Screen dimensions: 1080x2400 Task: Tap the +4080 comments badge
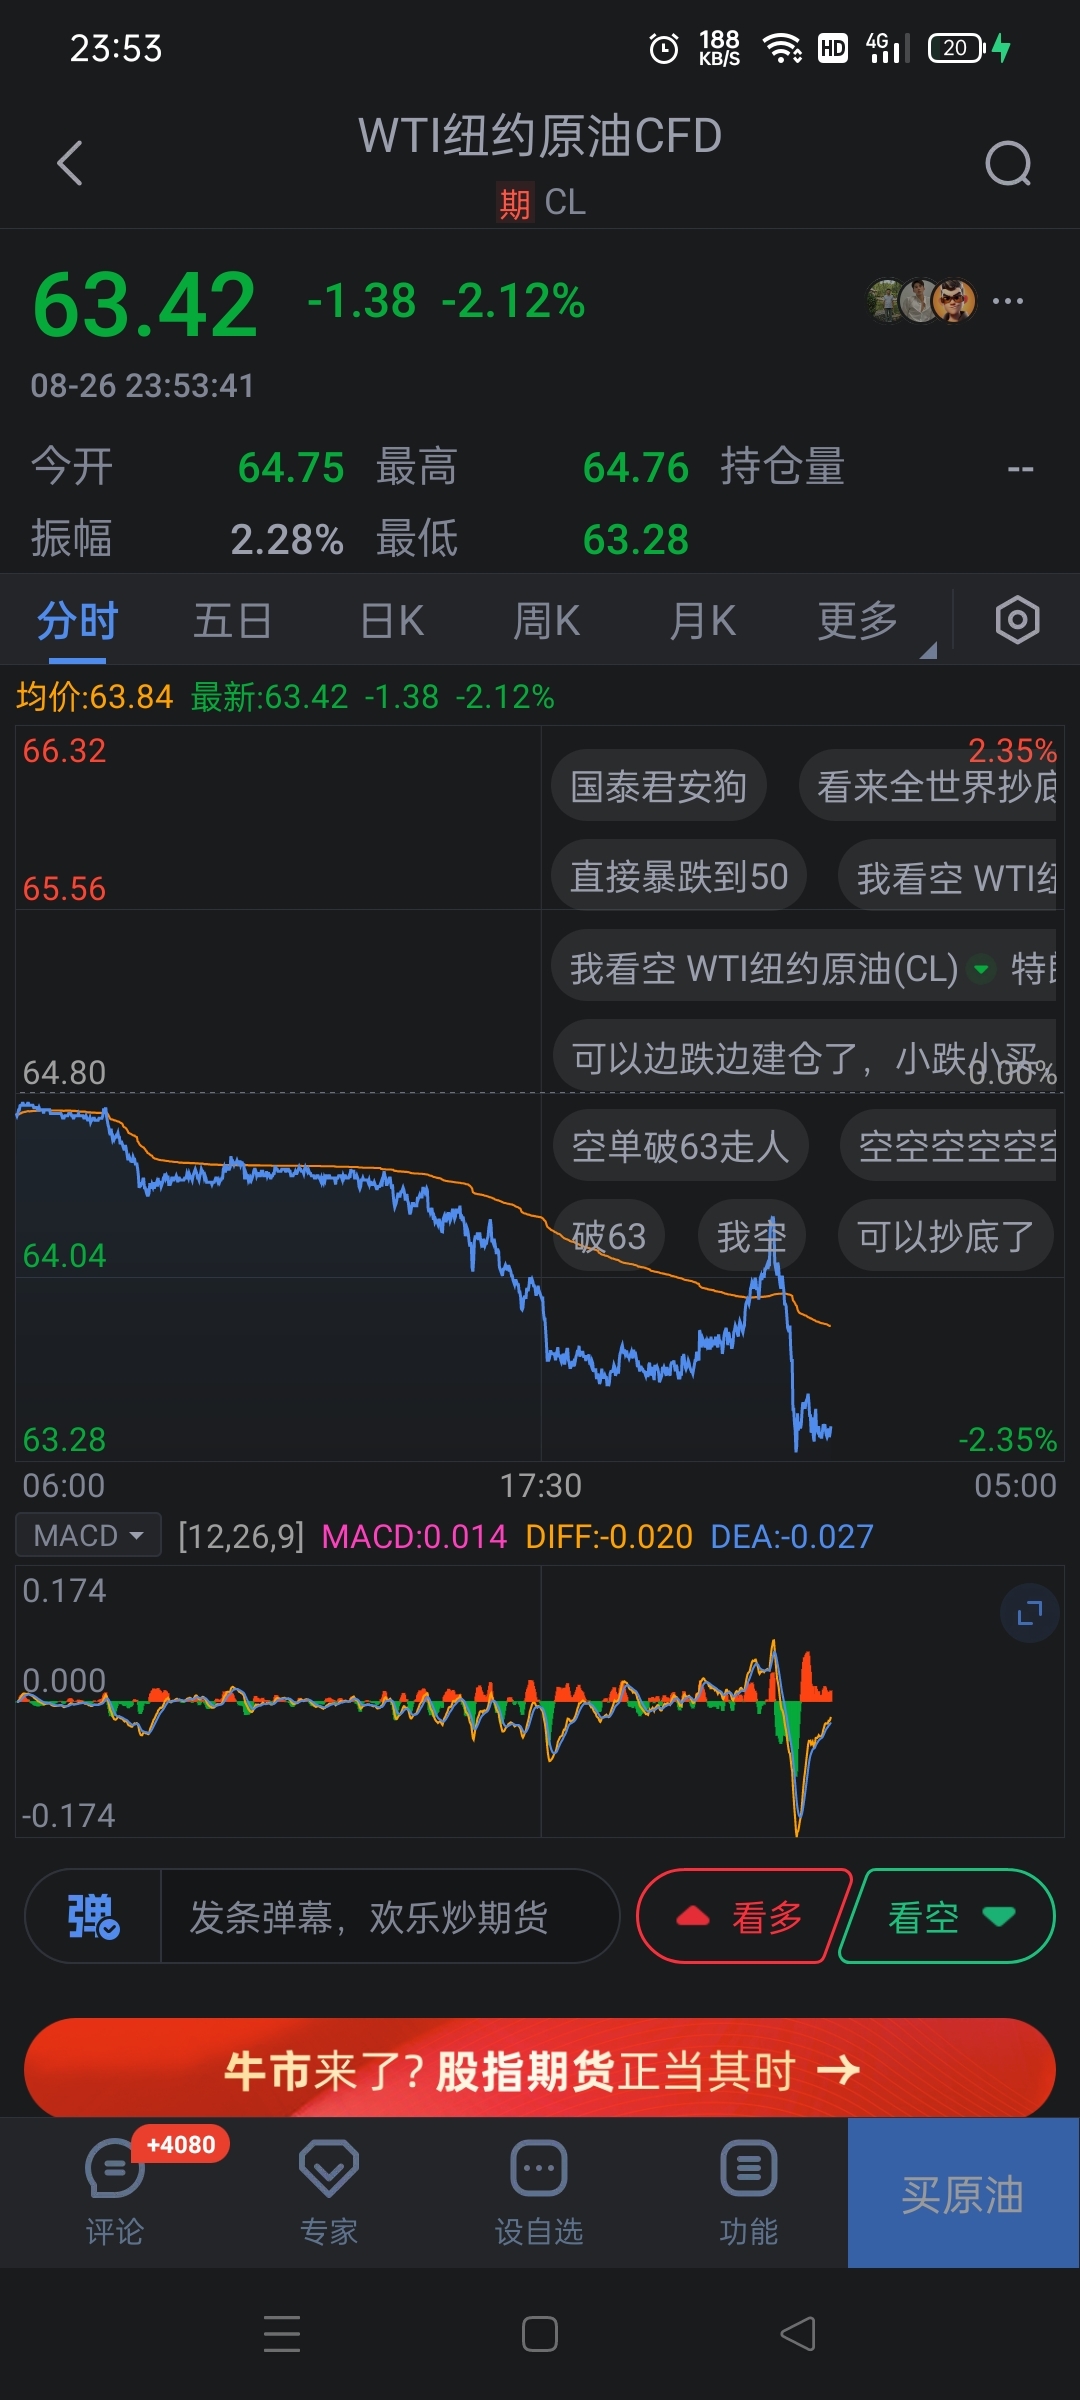(x=180, y=2144)
